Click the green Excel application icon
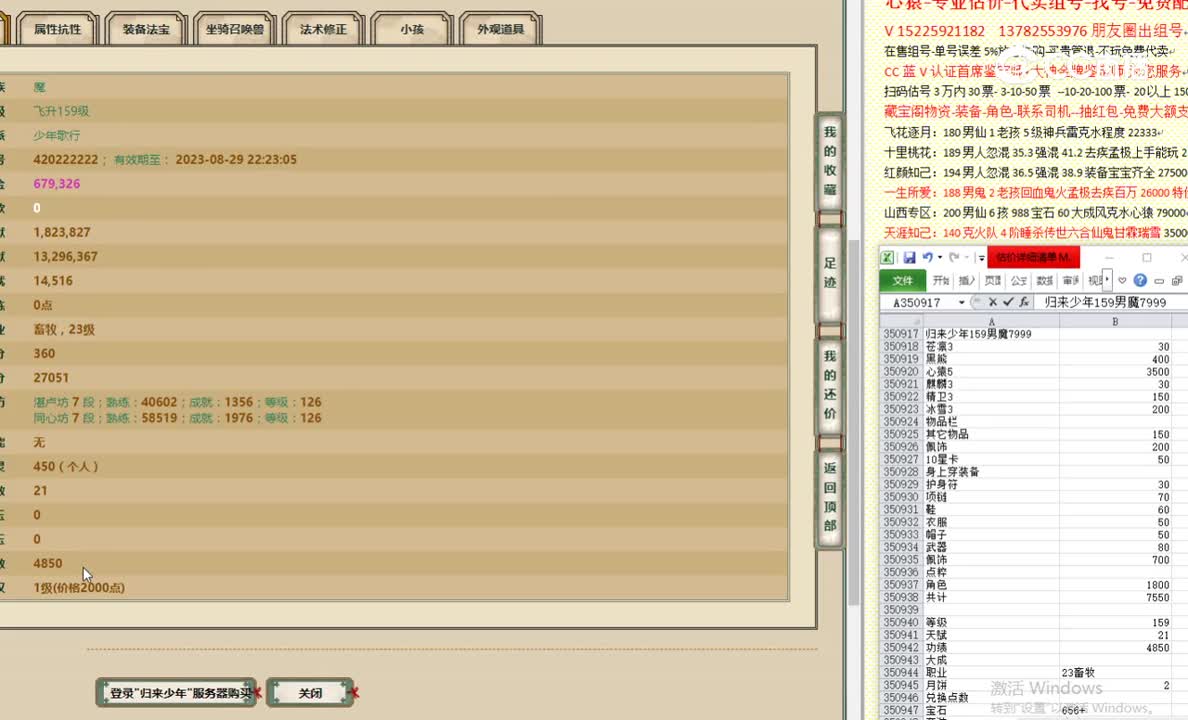This screenshot has width=1188, height=720. (x=886, y=257)
